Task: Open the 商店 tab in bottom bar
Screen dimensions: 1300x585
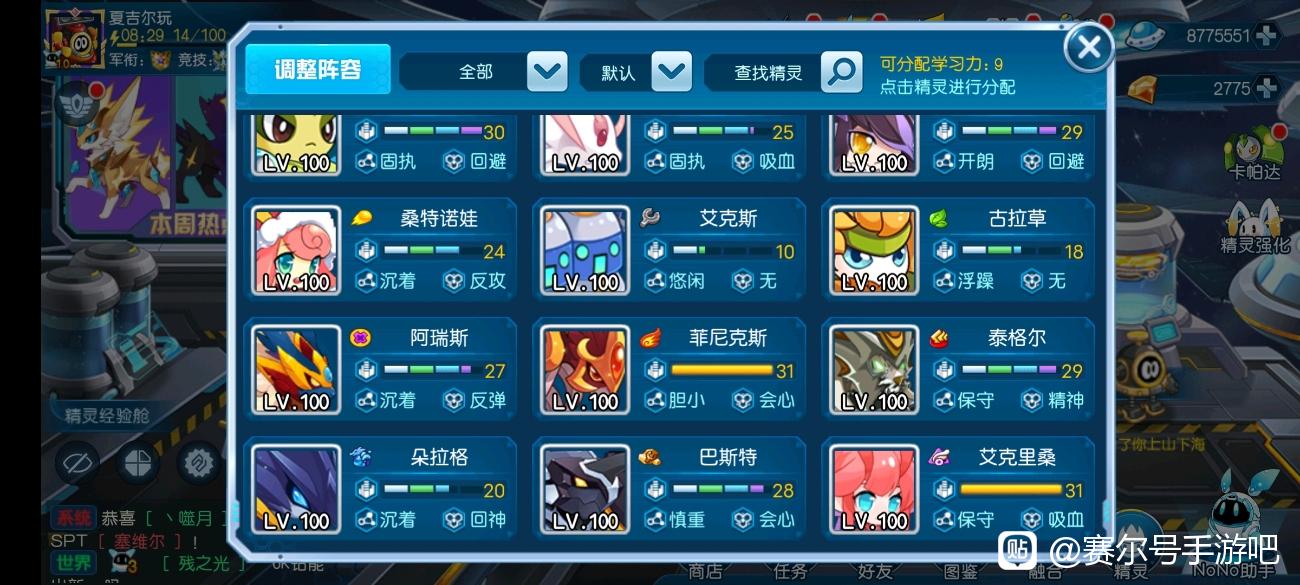Action: [705, 571]
